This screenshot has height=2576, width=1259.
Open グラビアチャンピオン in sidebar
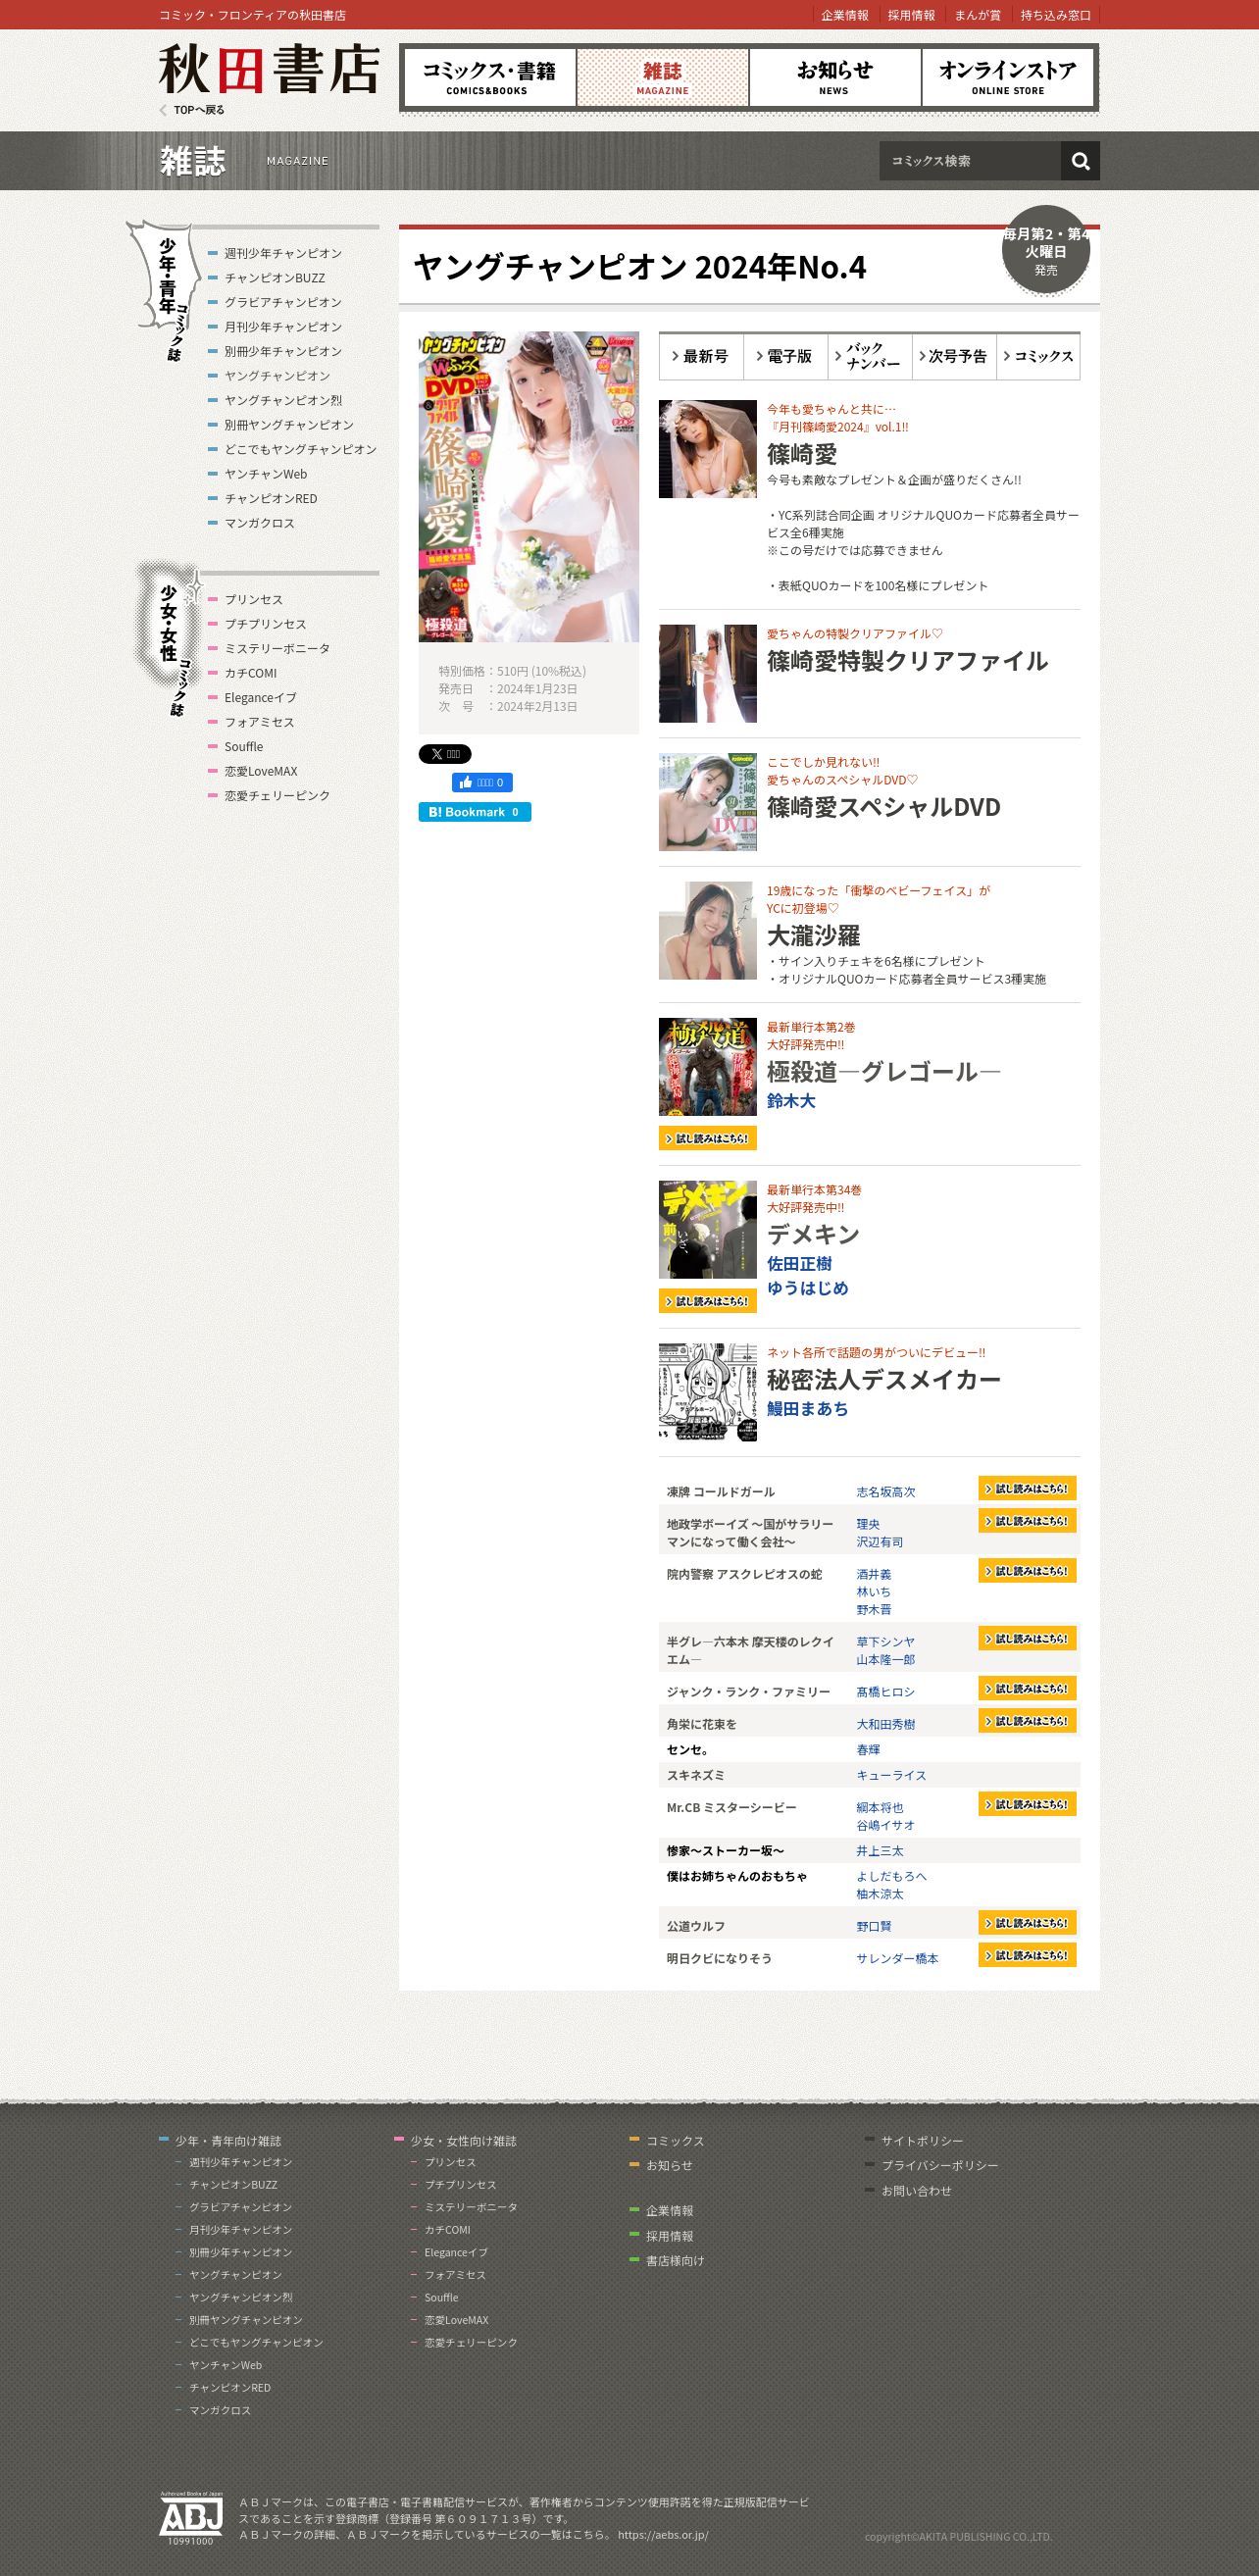[283, 303]
